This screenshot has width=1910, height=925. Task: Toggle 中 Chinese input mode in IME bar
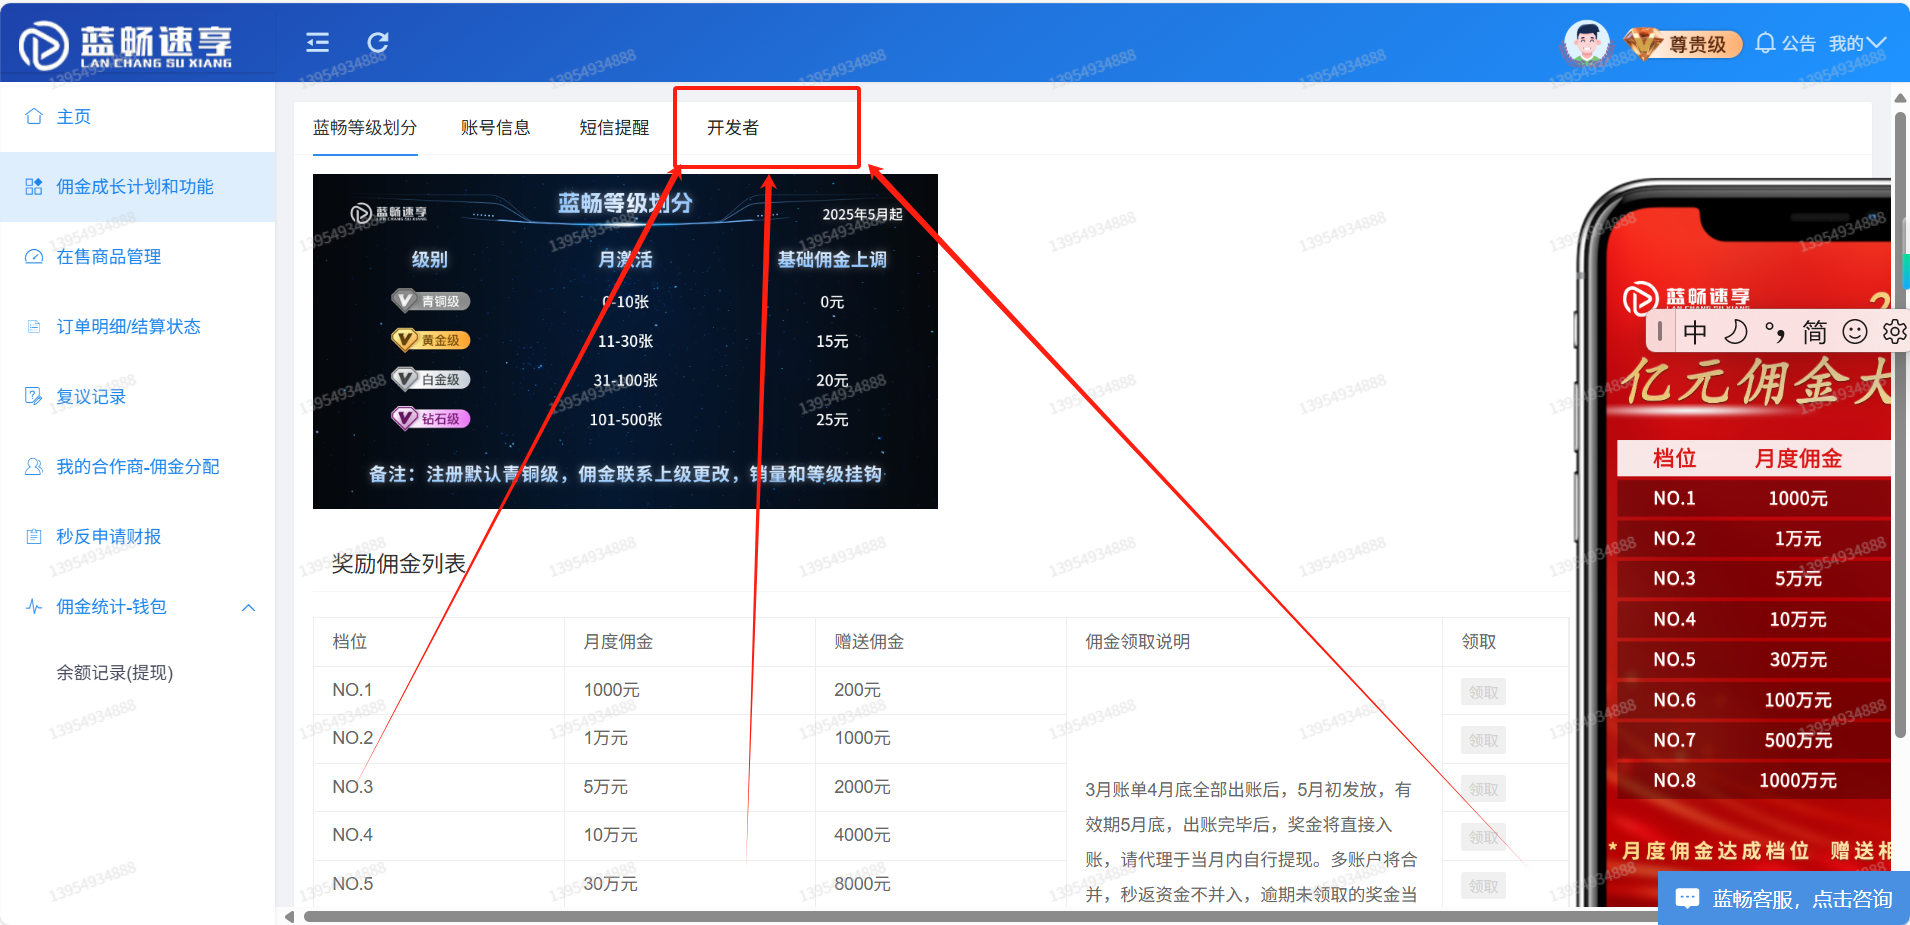click(x=1695, y=332)
